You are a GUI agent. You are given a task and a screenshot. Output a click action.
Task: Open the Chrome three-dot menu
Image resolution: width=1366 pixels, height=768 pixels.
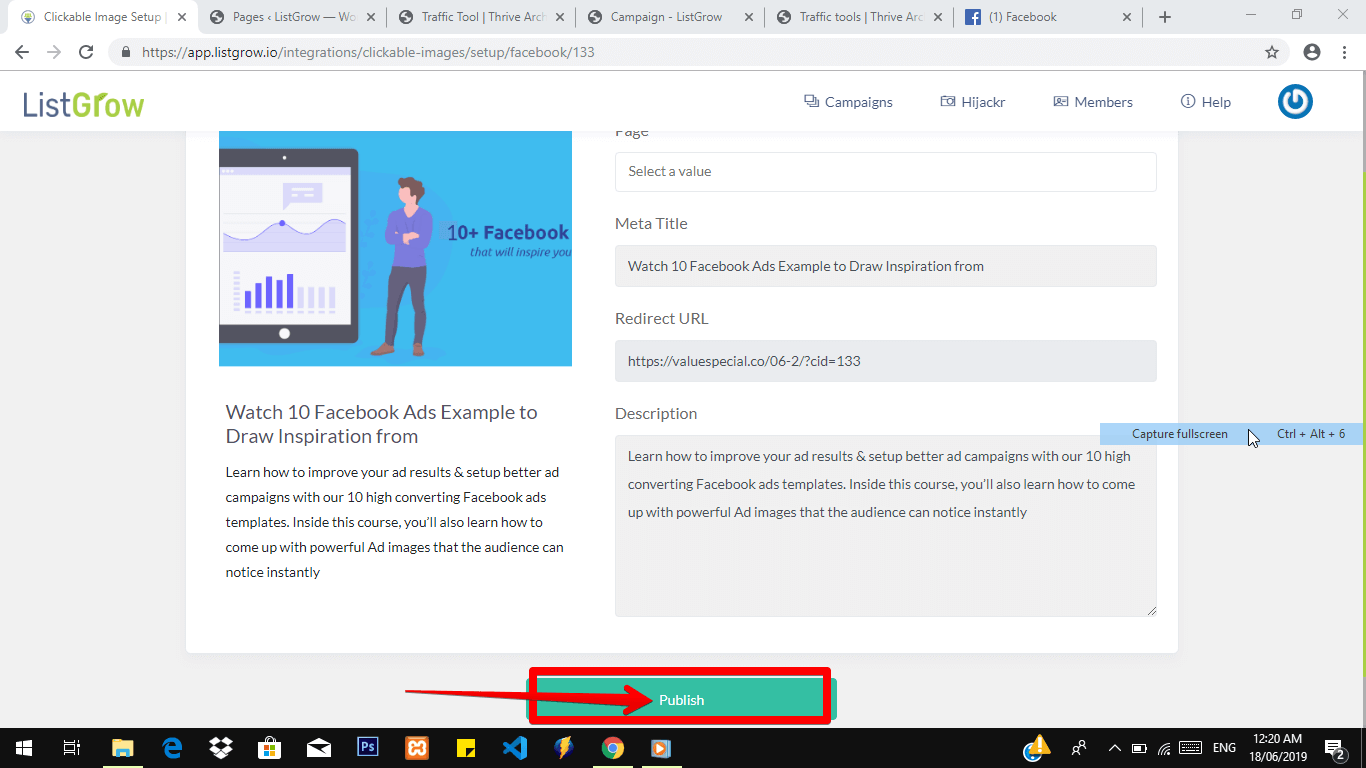click(1345, 52)
